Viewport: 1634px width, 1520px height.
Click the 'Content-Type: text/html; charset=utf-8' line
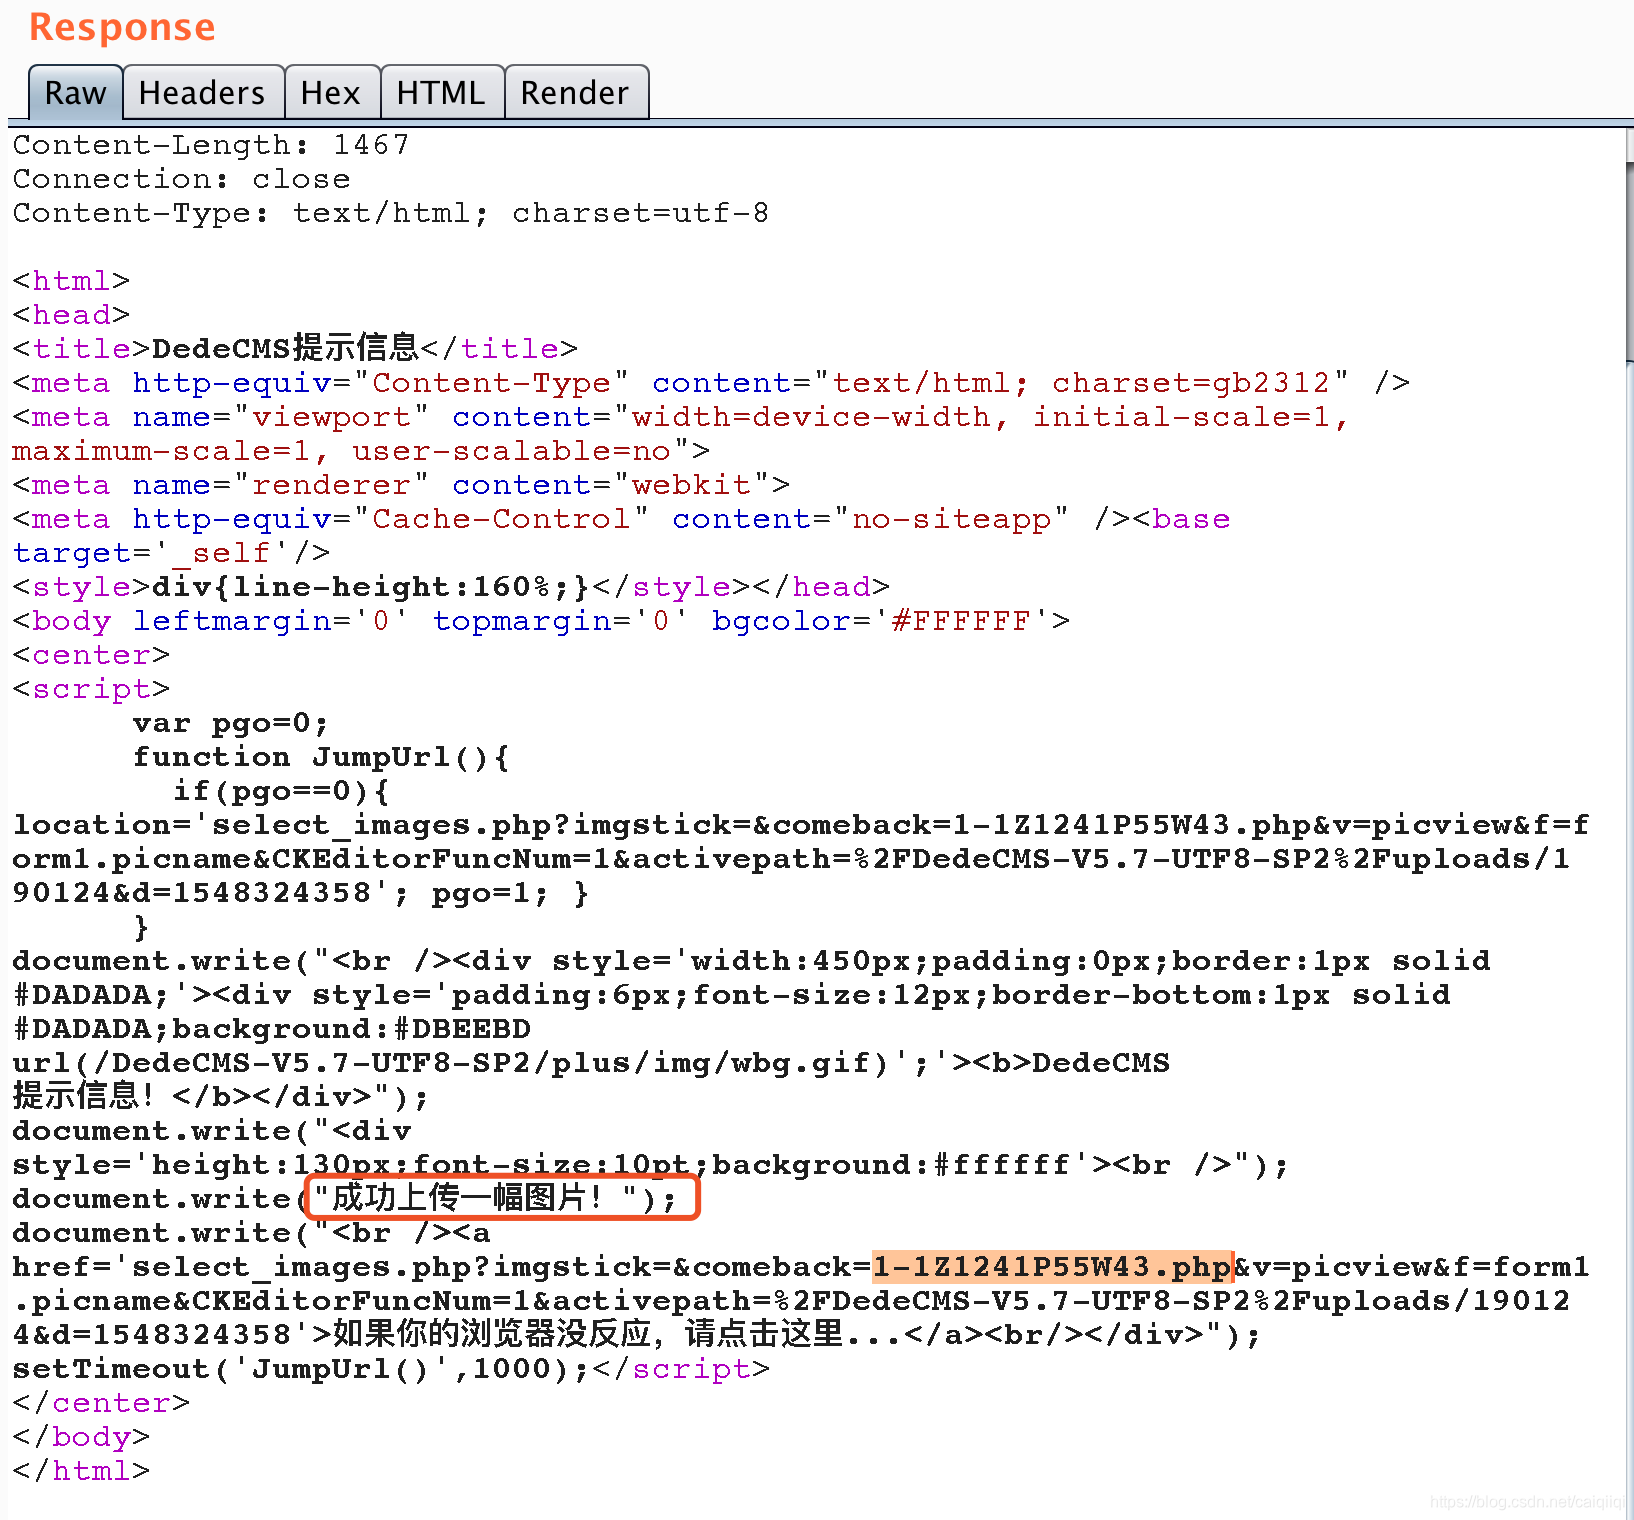(391, 213)
